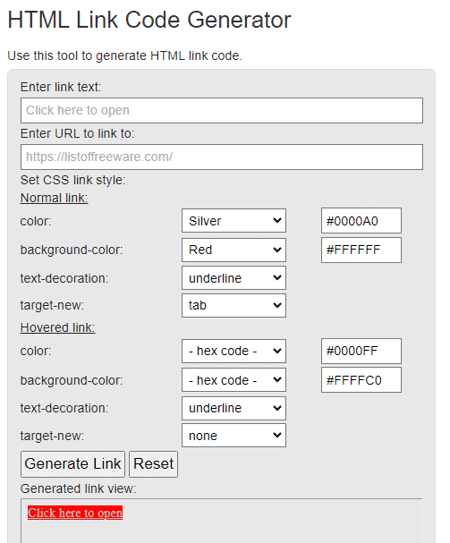Viewport: 450px width, 543px height.
Task: Expand Normal link text-decoration dropdown
Action: tap(233, 278)
